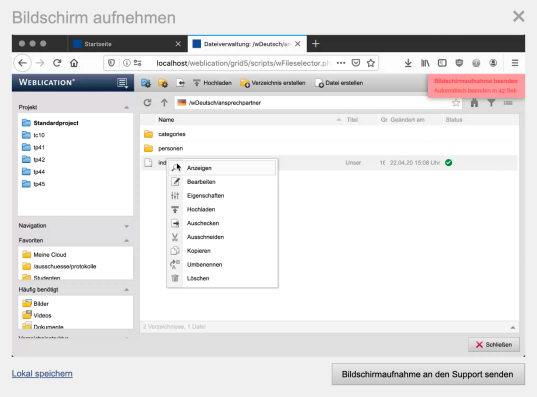Screen dimensions: 537x397
Task: Close the Bildschirm aufnehmen dialog
Action: [x=519, y=16]
